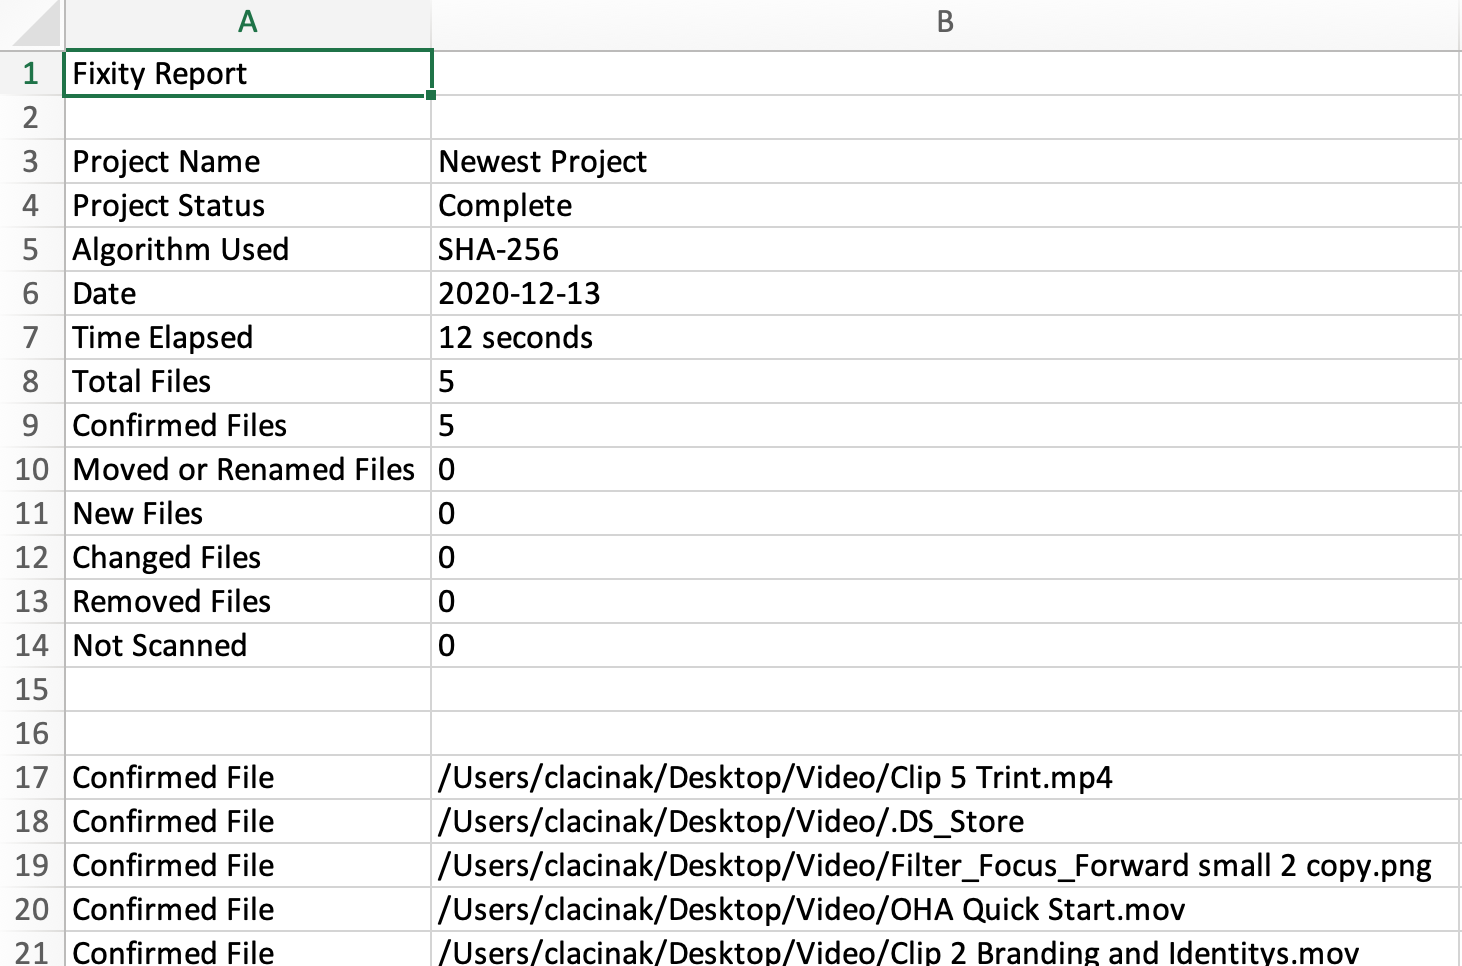1462x966 pixels.
Task: Click the 'Clip 2 Branding and Identitys.mov' path
Action: pos(946,949)
